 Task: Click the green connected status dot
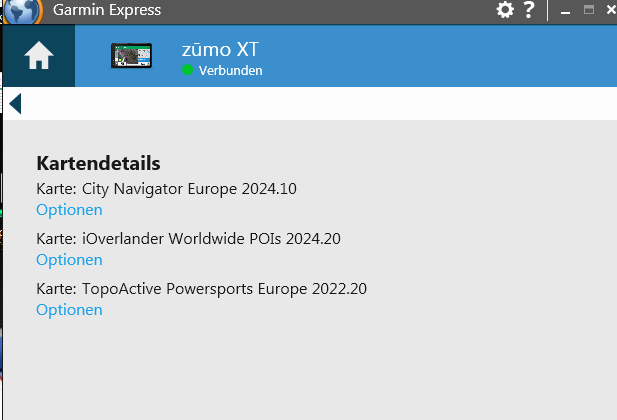187,70
